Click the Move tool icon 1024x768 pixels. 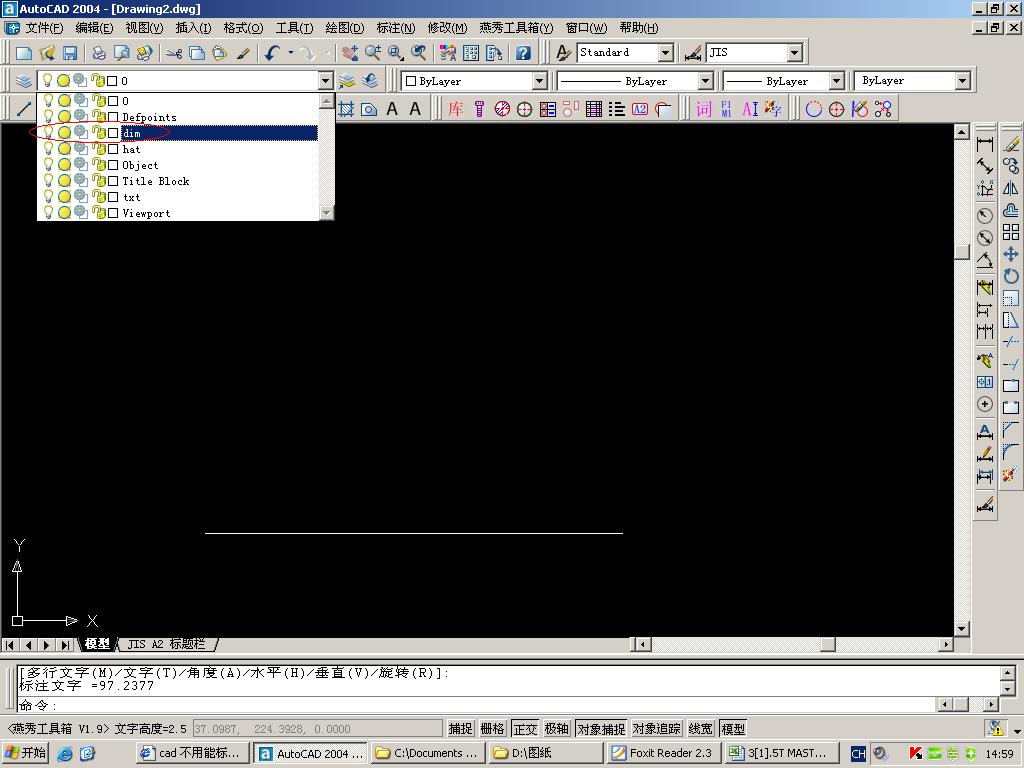pyautogui.click(x=1011, y=254)
